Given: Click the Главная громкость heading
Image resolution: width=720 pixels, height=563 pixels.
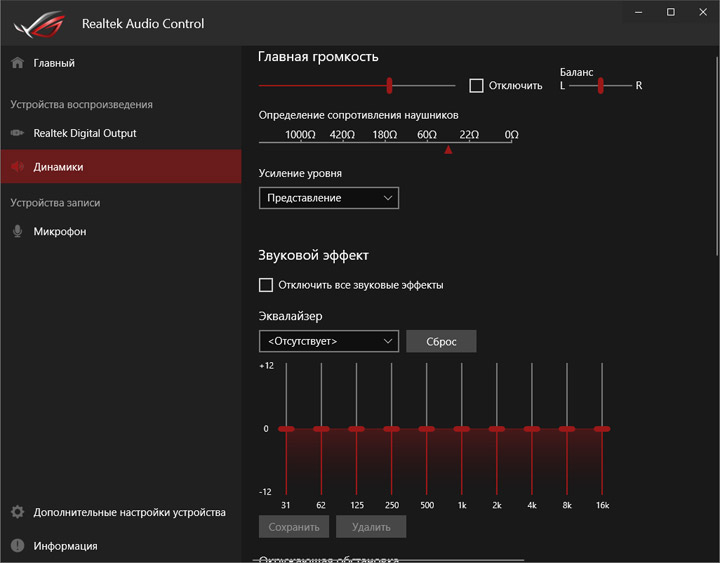Looking at the screenshot, I should (x=318, y=56).
